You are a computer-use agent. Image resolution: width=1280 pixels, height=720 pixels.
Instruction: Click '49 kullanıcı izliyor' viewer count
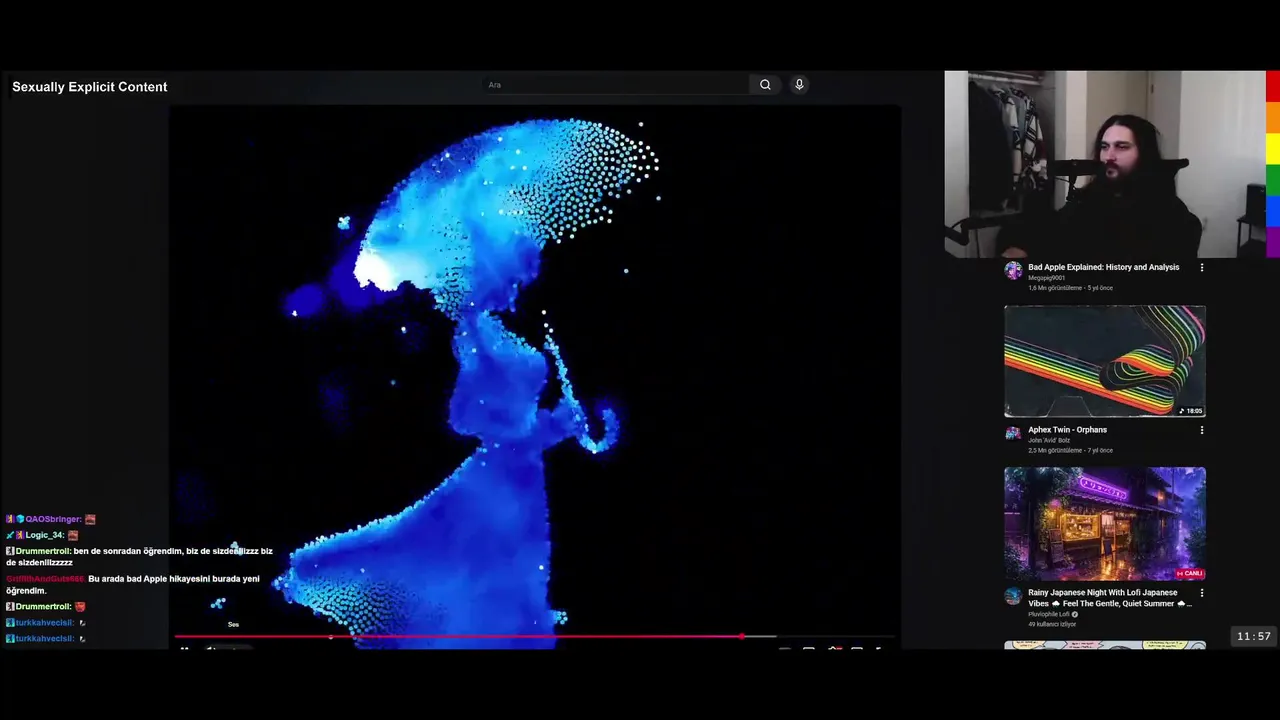click(x=1052, y=624)
